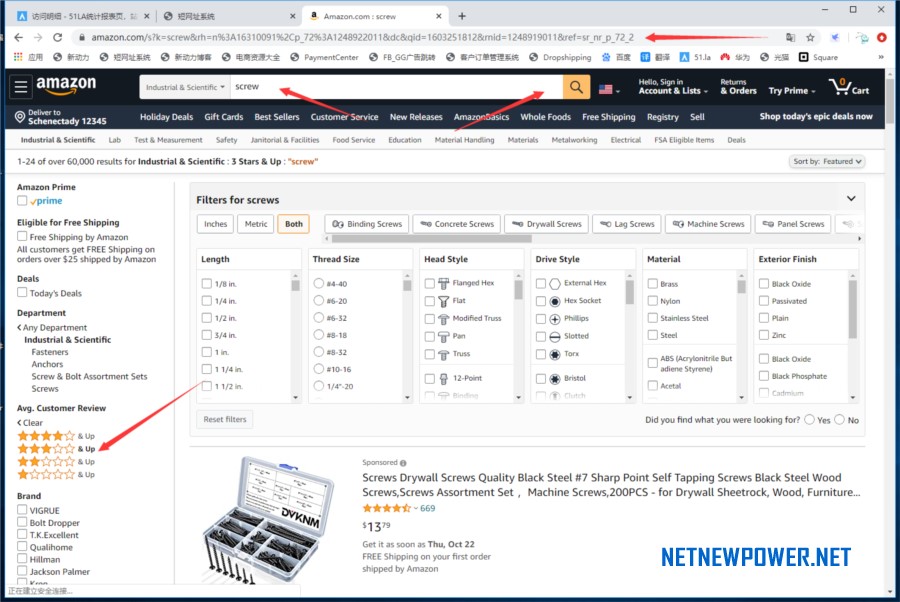The width and height of the screenshot is (900, 602).
Task: Open the Square bookmark
Action: (x=818, y=57)
